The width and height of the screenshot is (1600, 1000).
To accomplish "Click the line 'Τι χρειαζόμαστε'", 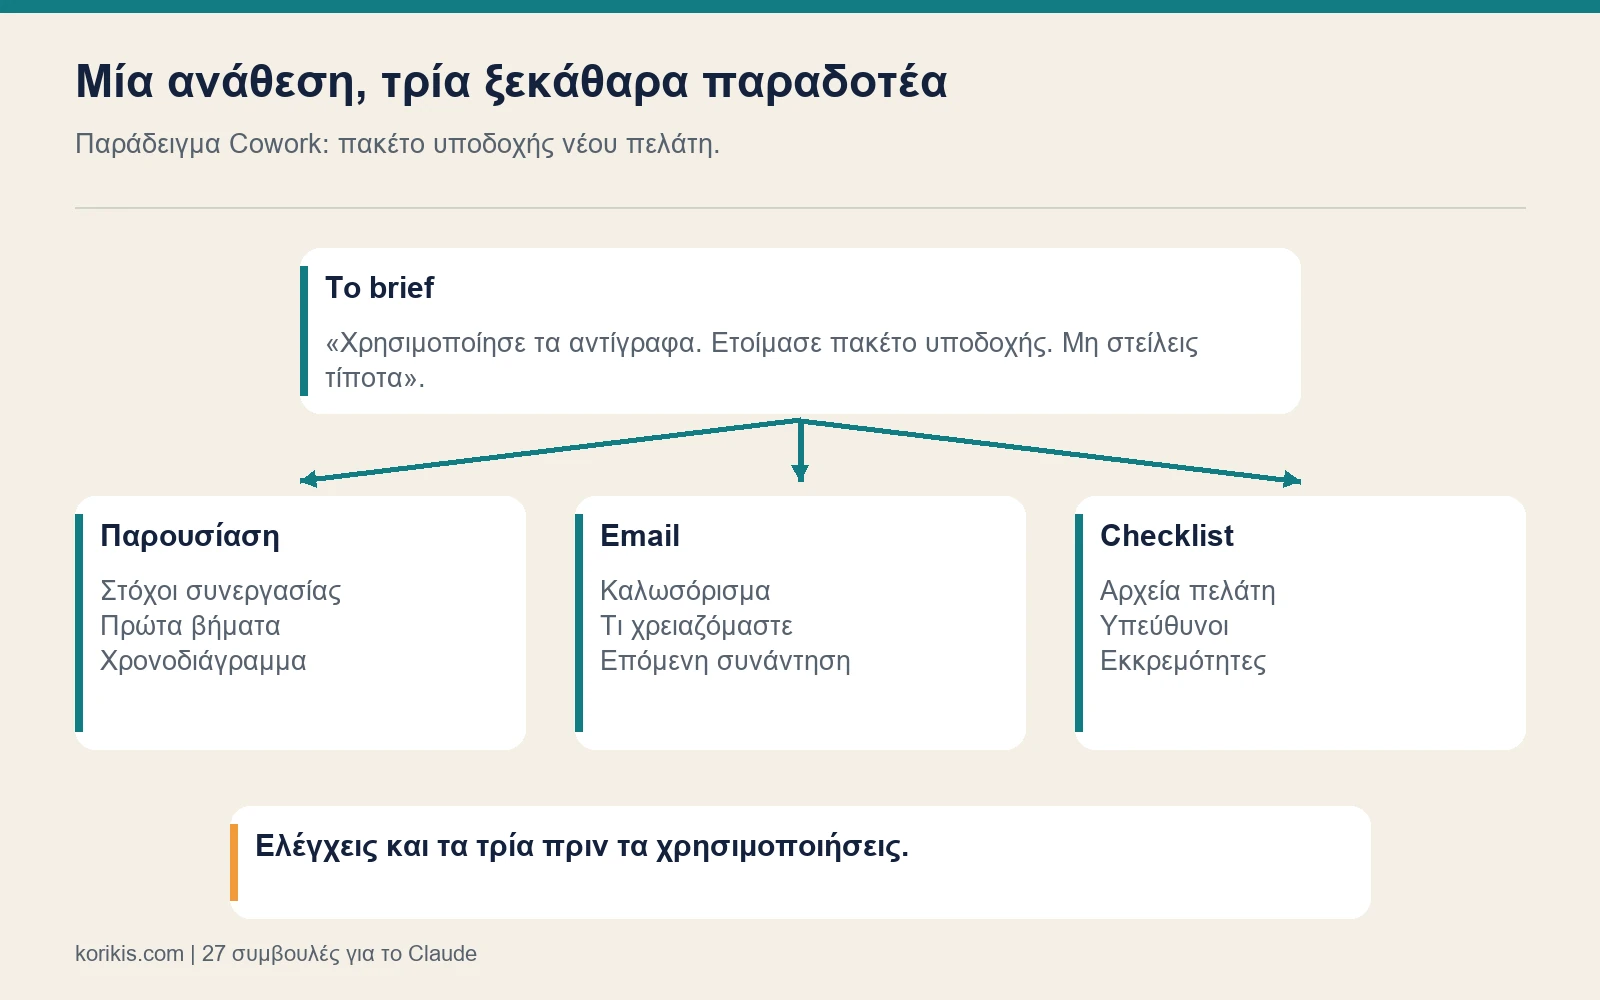I will pos(696,626).
